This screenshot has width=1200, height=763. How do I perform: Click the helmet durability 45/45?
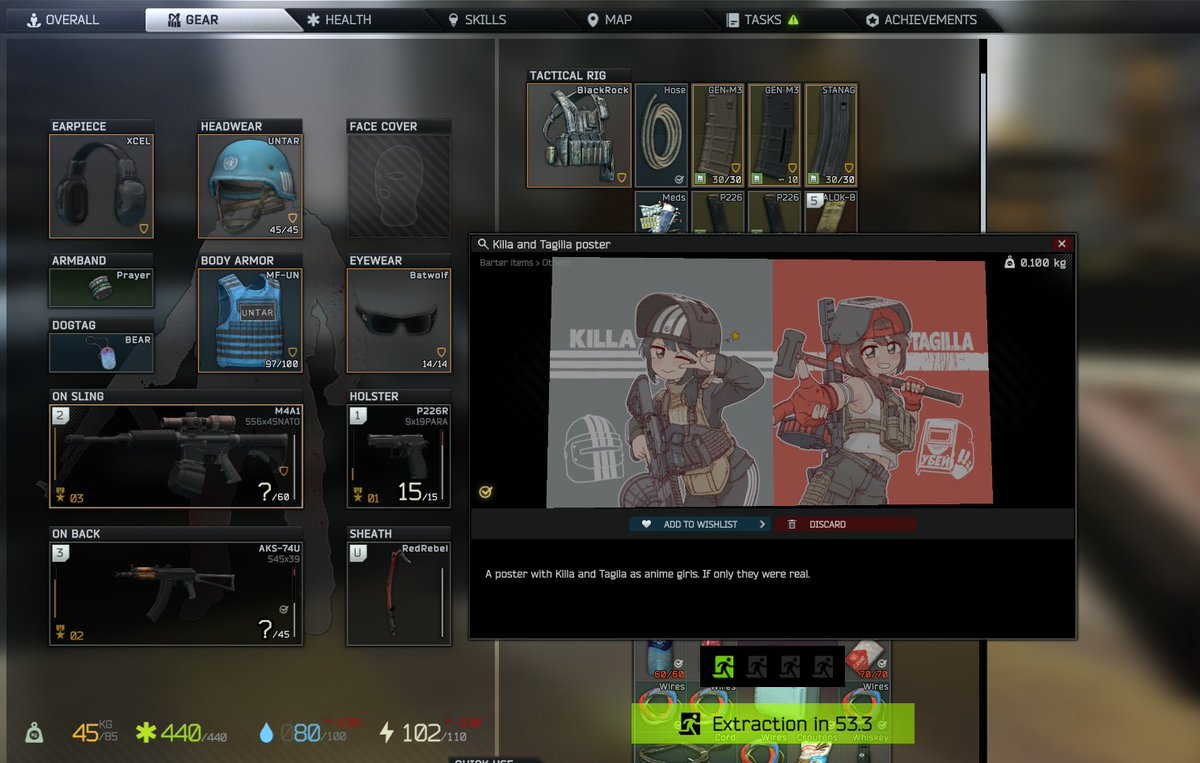tap(283, 230)
